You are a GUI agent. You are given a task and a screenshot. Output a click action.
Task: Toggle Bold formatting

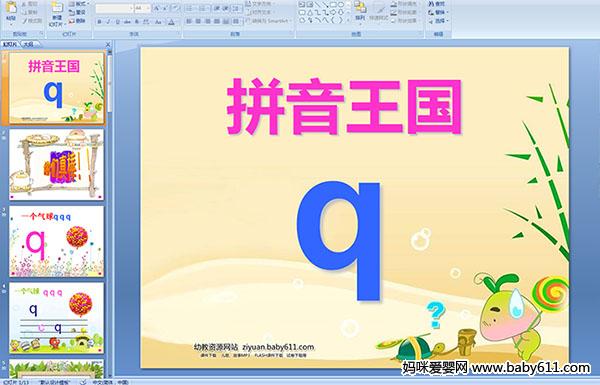(99, 22)
